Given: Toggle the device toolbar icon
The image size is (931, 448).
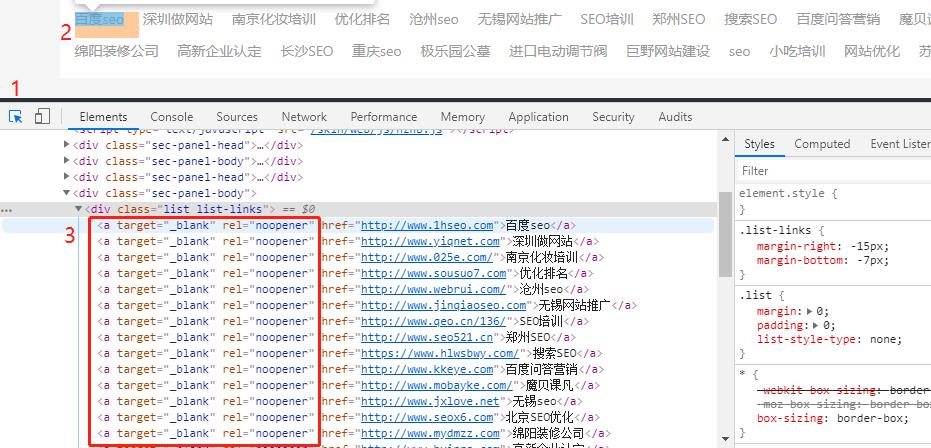Looking at the screenshot, I should [x=42, y=116].
